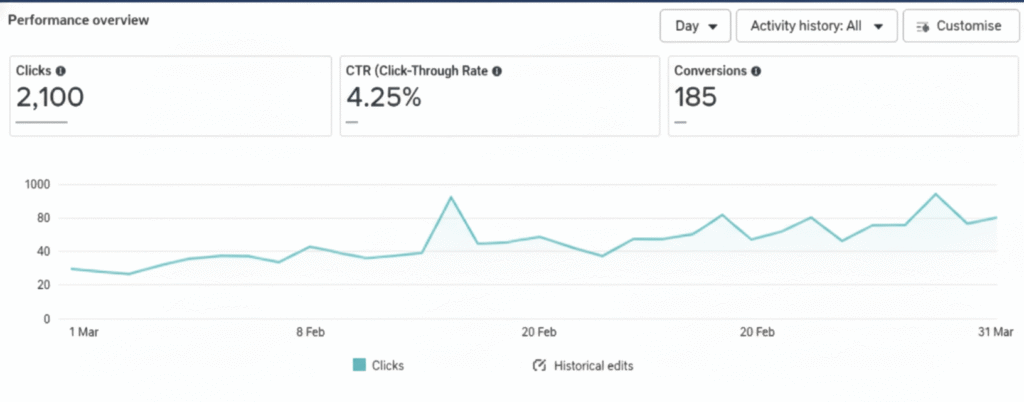Click the first sharp spike on chart line
Screen dimensions: 1024x402
(451, 198)
